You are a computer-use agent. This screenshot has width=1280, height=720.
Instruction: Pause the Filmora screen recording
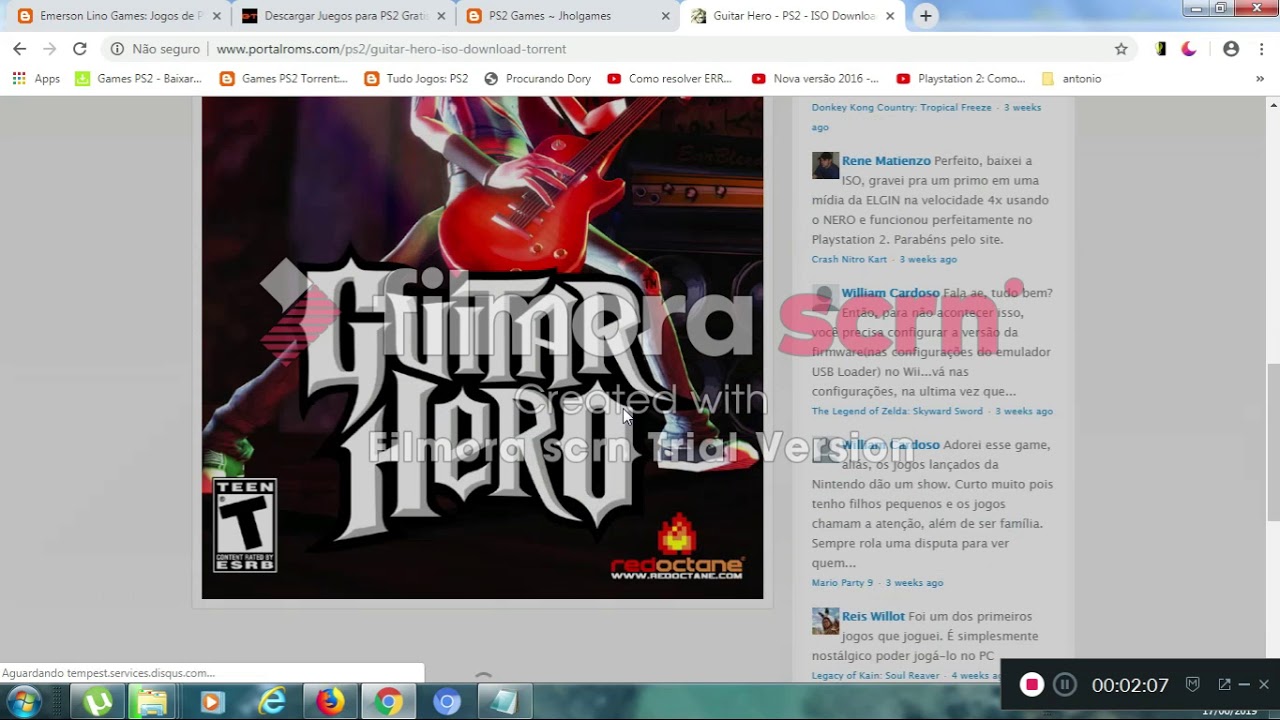pos(1065,684)
